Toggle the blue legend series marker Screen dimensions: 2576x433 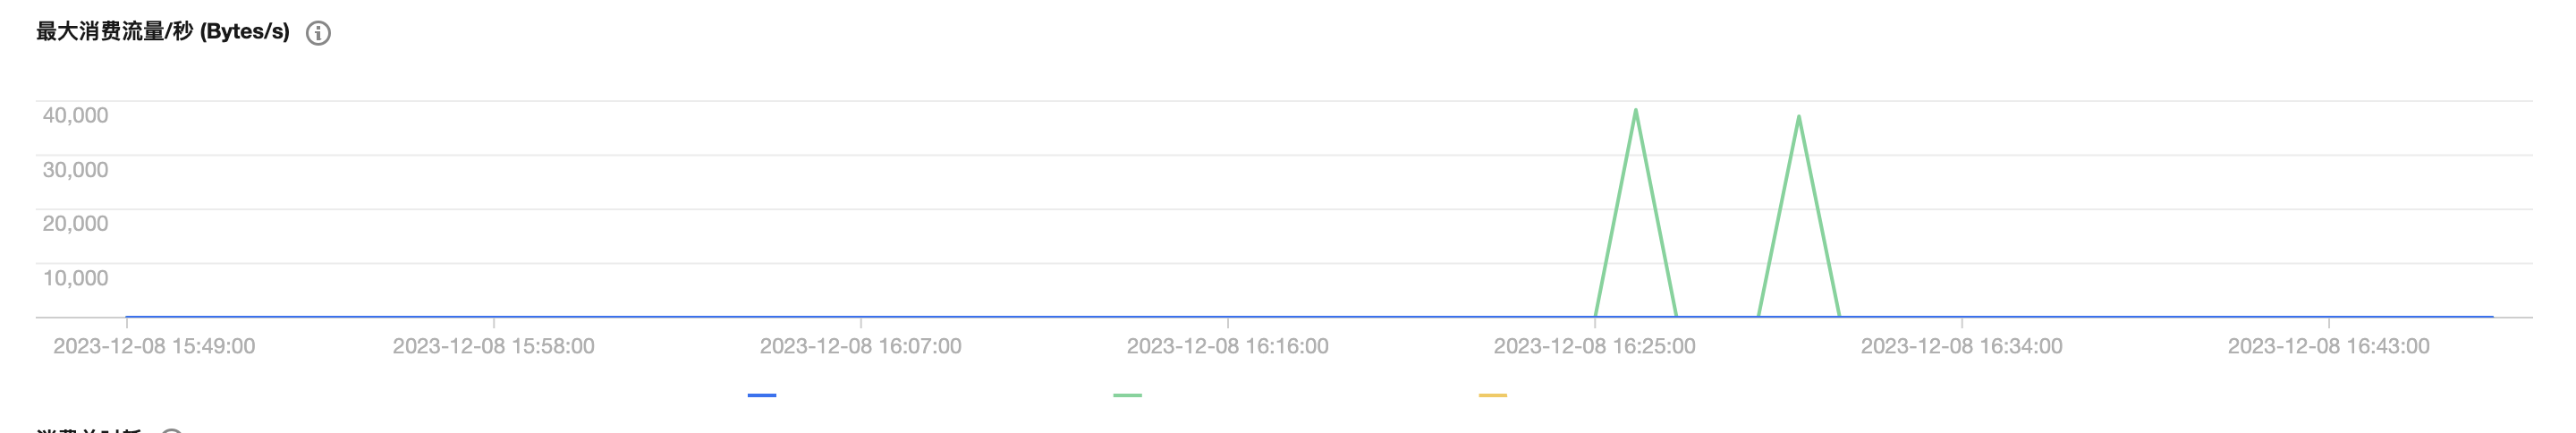762,395
